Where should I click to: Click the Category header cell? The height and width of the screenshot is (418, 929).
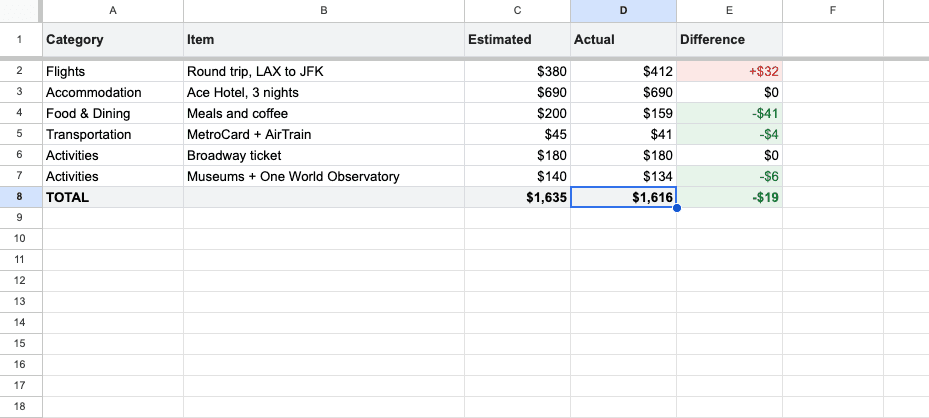(x=113, y=40)
